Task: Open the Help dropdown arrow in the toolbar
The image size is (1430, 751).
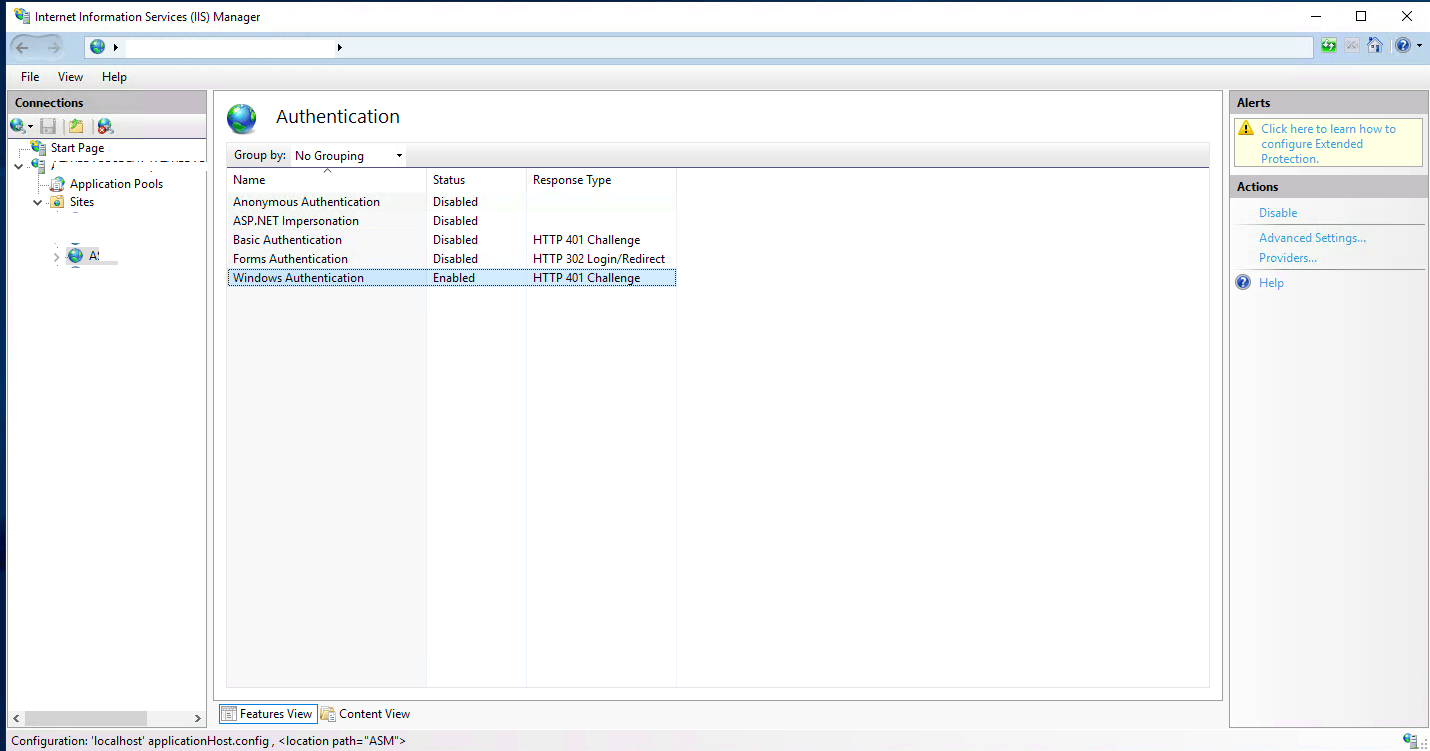Action: tap(1417, 45)
